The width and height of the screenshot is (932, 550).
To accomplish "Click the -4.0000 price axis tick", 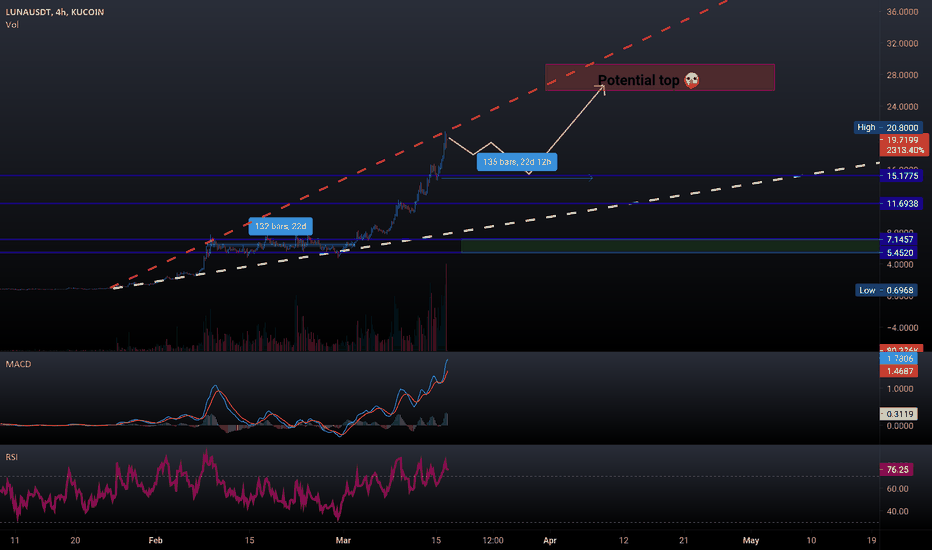I will click(902, 328).
